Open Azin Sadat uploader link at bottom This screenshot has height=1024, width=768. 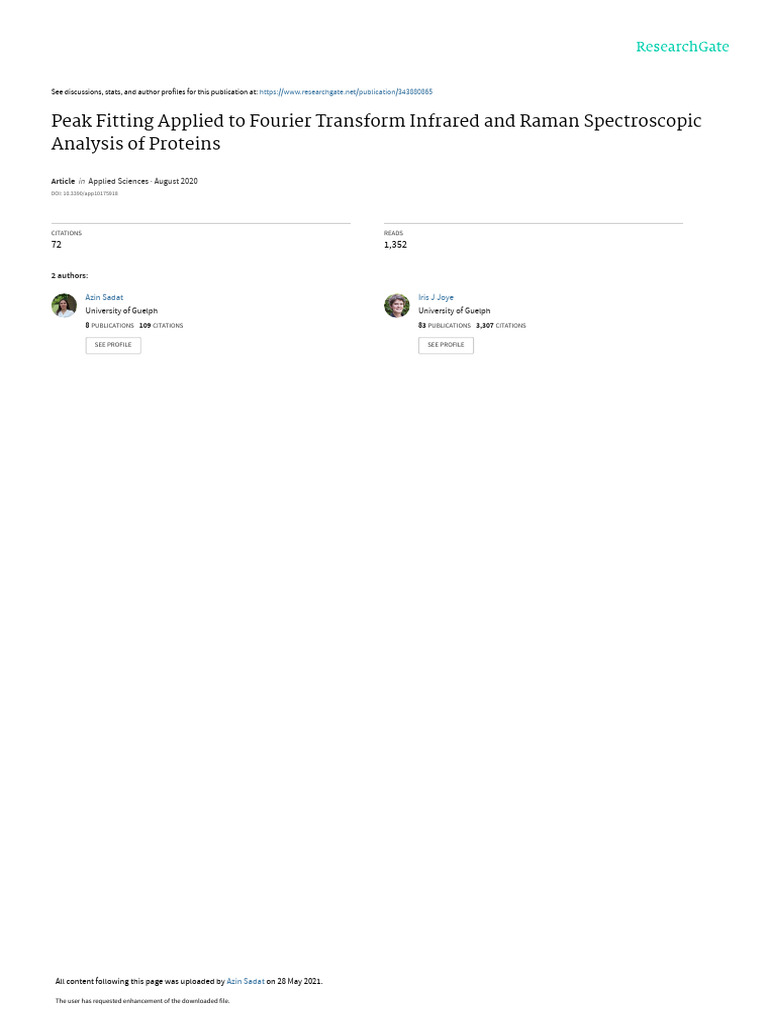coord(245,981)
